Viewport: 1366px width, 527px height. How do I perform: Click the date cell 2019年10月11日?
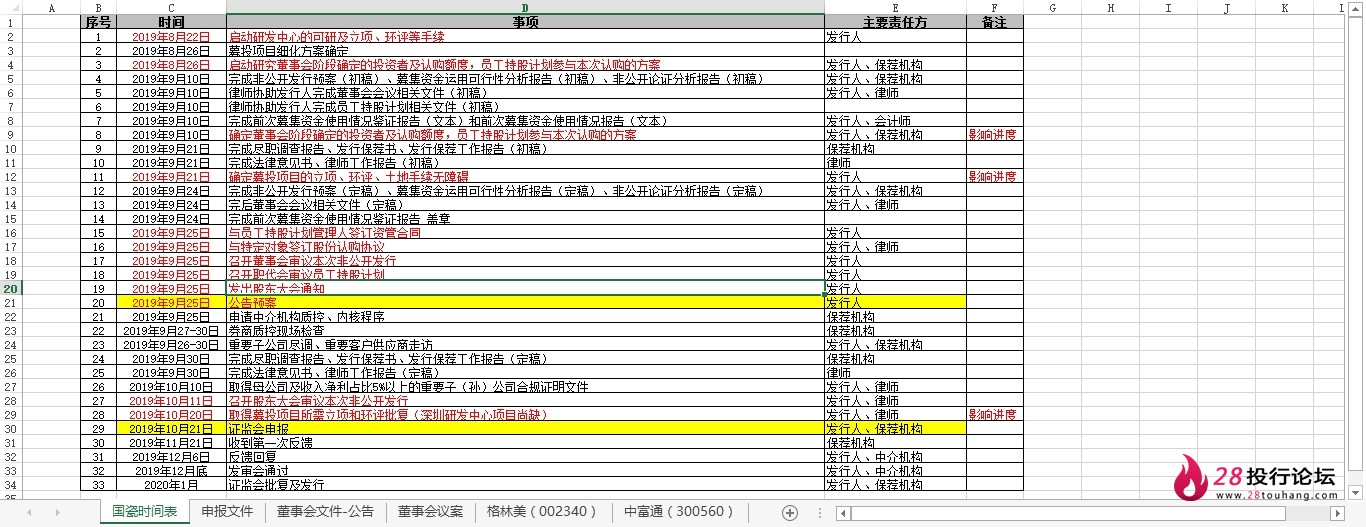click(x=171, y=400)
